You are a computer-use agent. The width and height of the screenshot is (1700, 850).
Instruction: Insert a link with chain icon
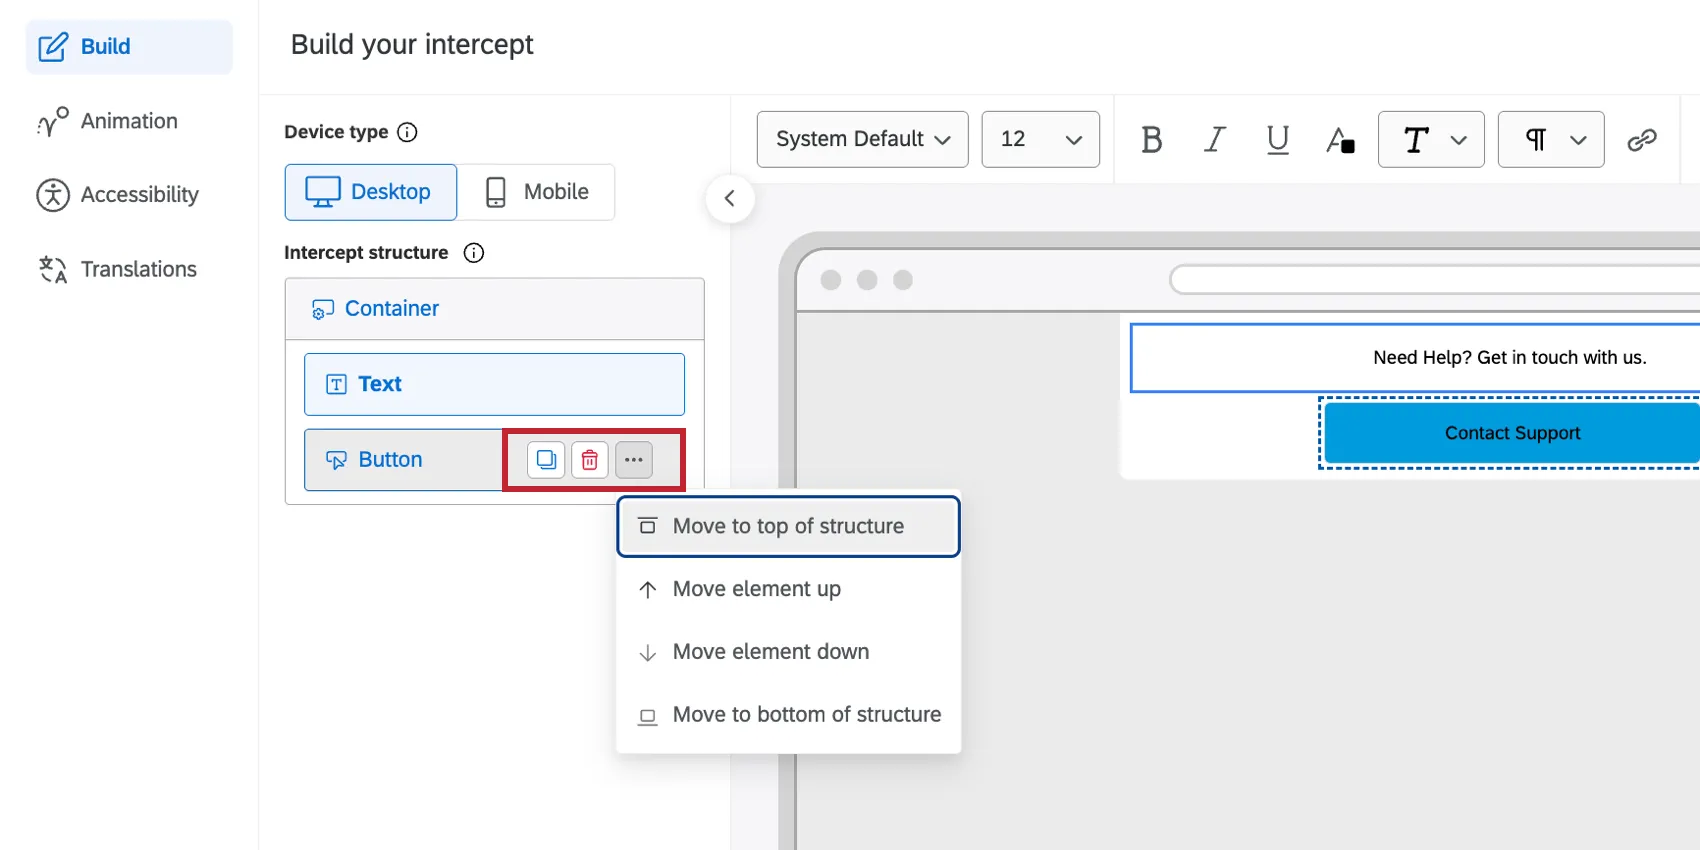[1642, 139]
